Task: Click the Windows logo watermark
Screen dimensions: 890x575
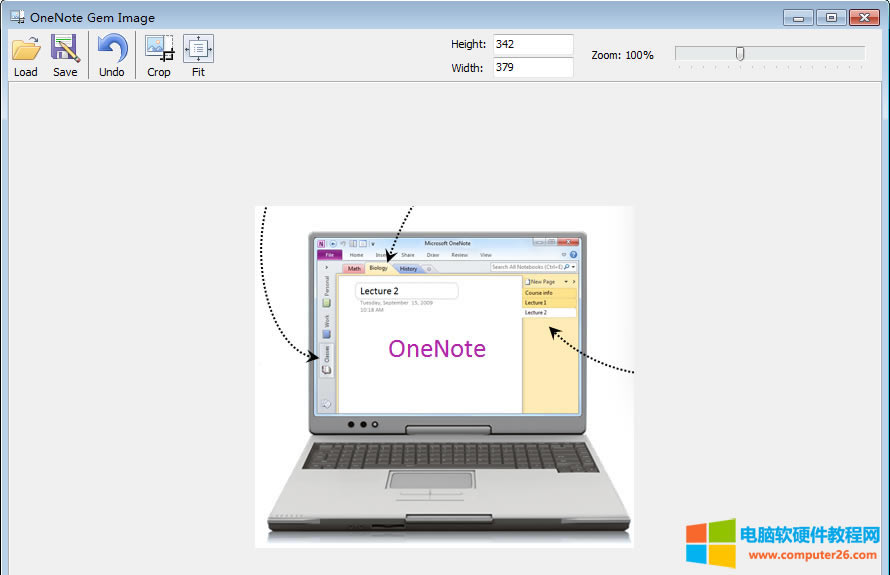Action: [710, 545]
